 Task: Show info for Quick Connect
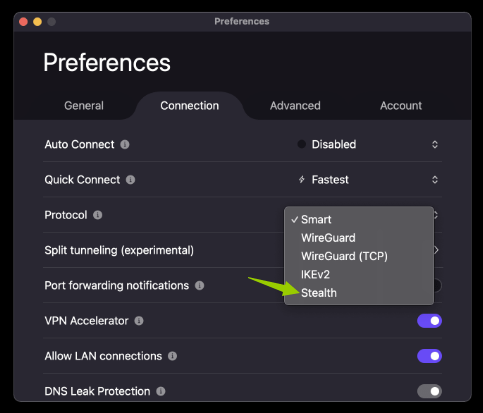(130, 180)
